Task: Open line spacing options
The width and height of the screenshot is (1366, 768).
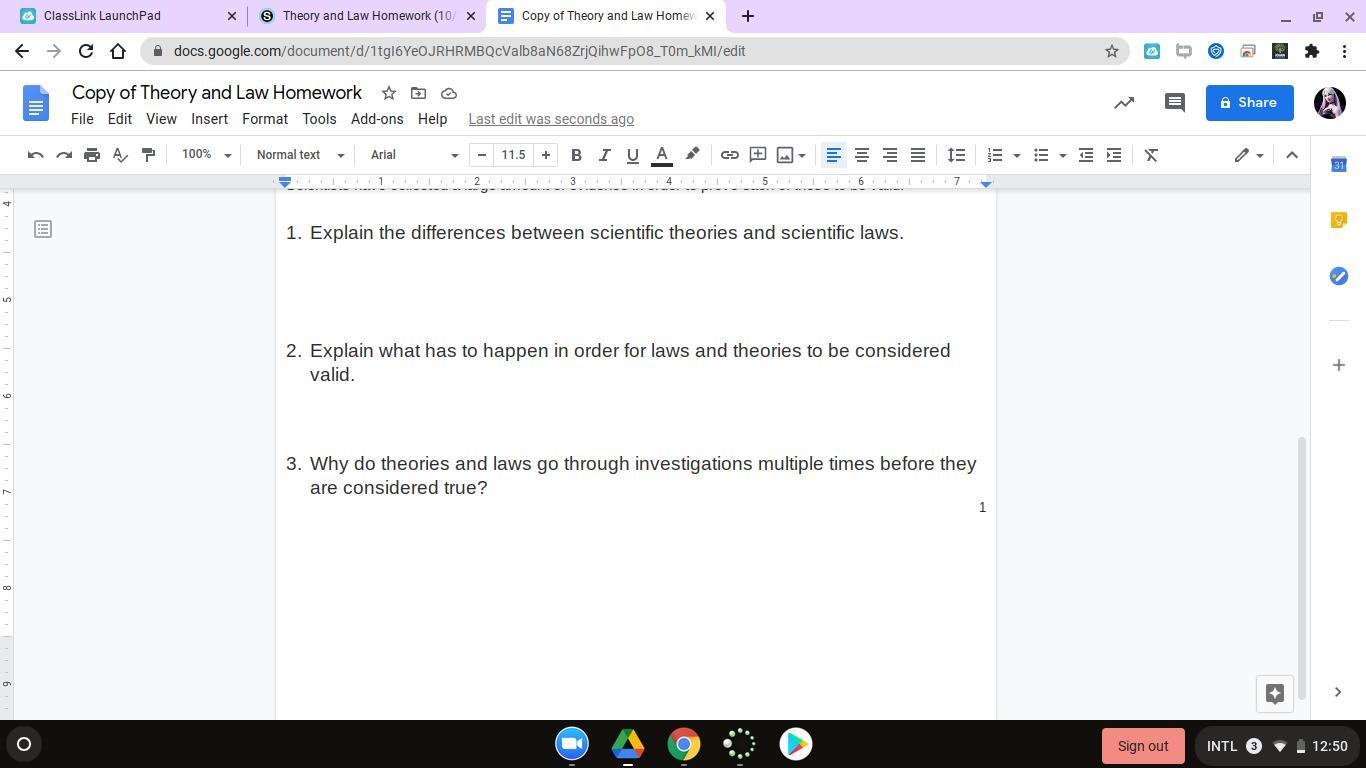Action: click(957, 155)
